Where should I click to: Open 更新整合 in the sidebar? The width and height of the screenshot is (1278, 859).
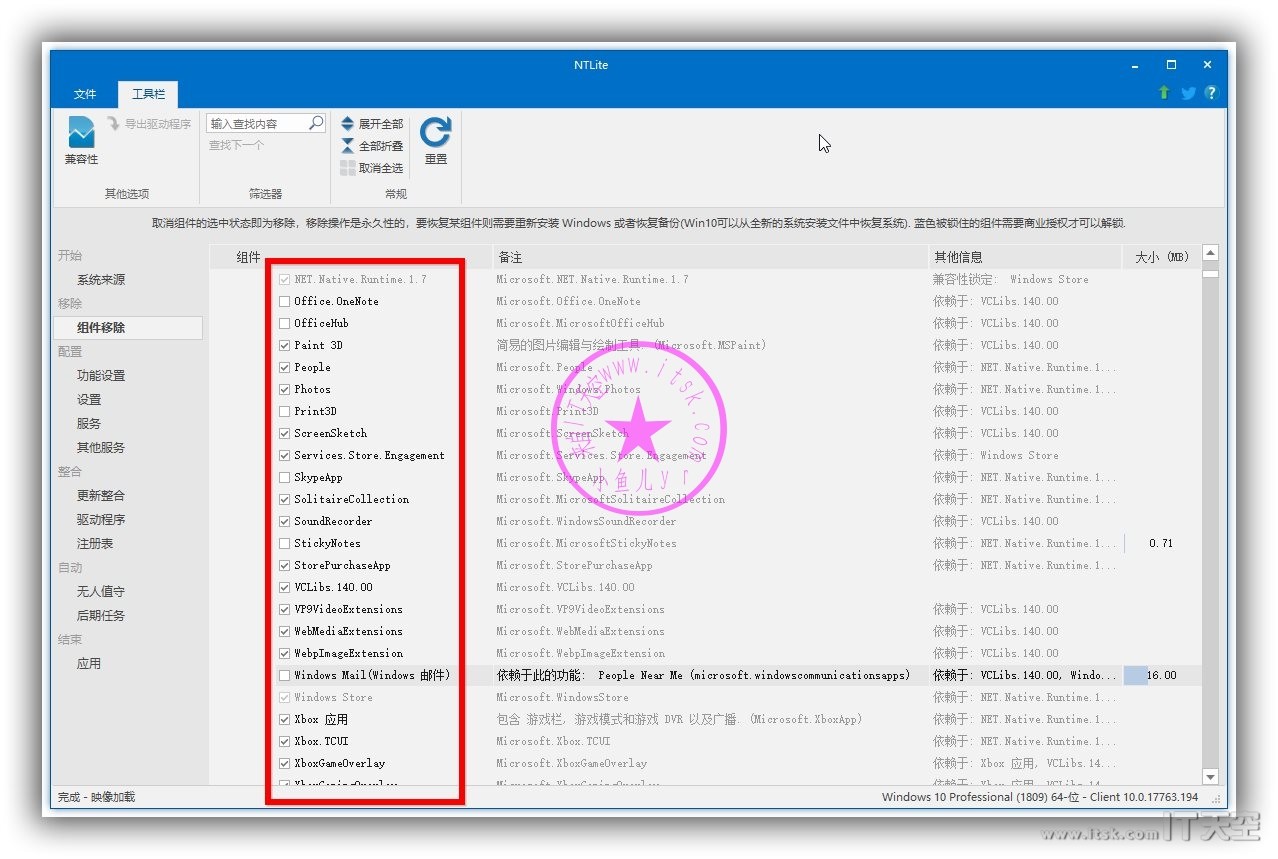point(101,496)
